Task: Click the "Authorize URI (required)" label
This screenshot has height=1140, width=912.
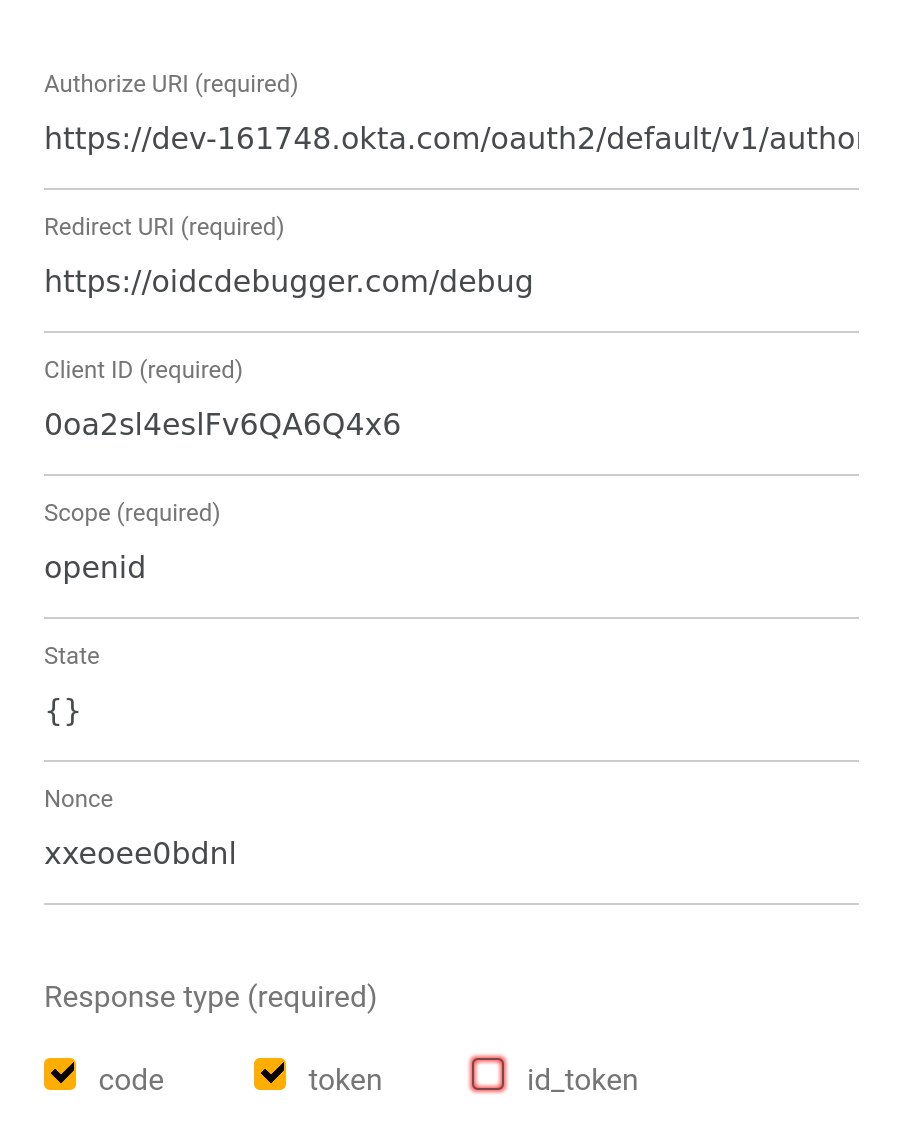Action: tap(171, 84)
